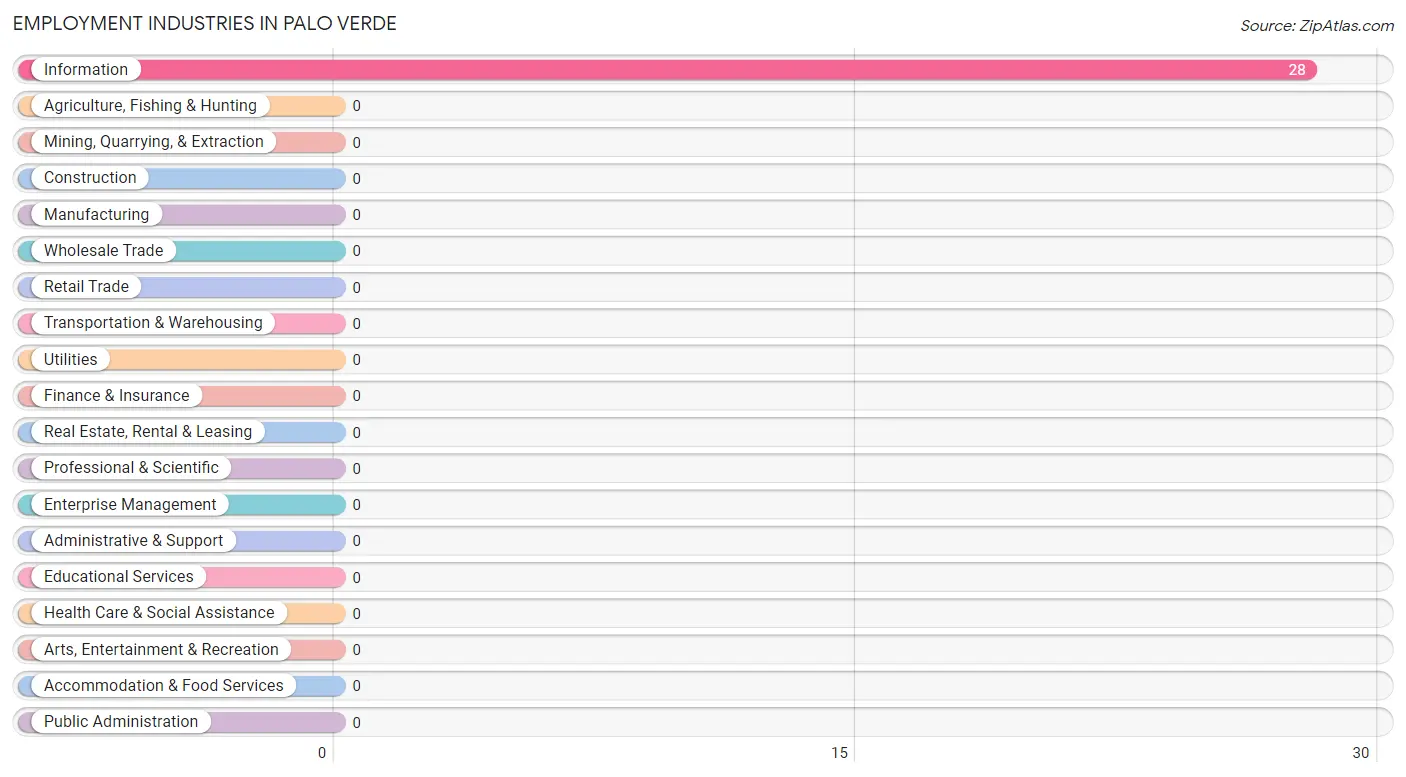The height and width of the screenshot is (777, 1406).
Task: Click the Source: ZipAtlas.com text
Action: tap(1317, 26)
